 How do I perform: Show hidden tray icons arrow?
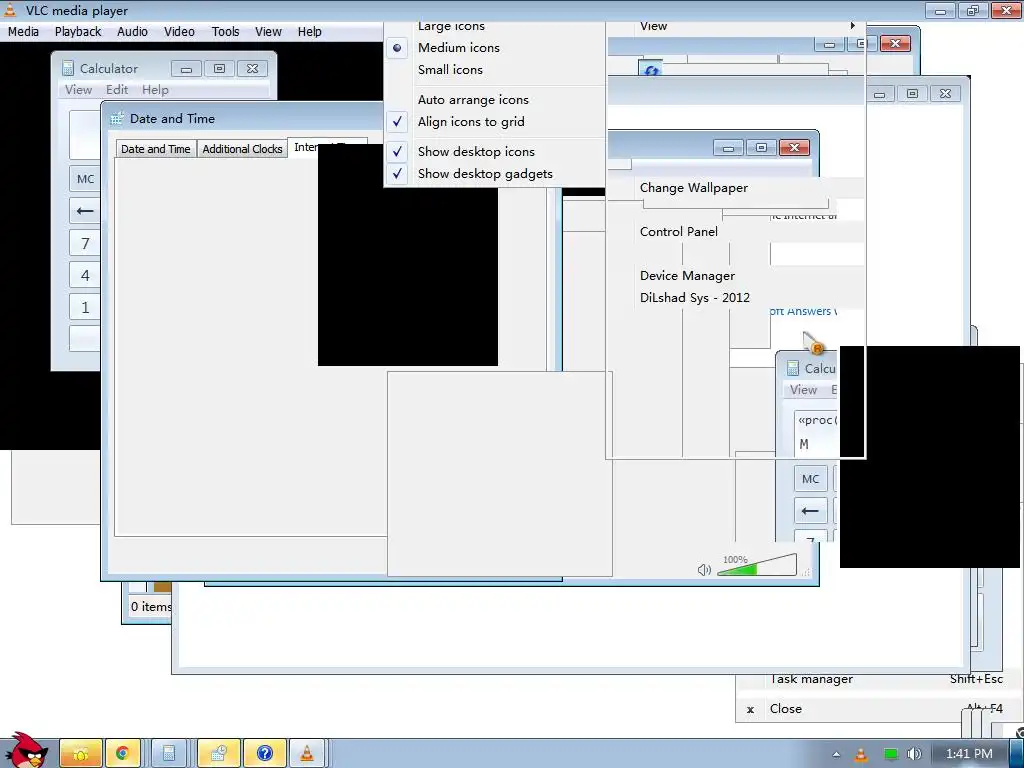click(x=837, y=754)
